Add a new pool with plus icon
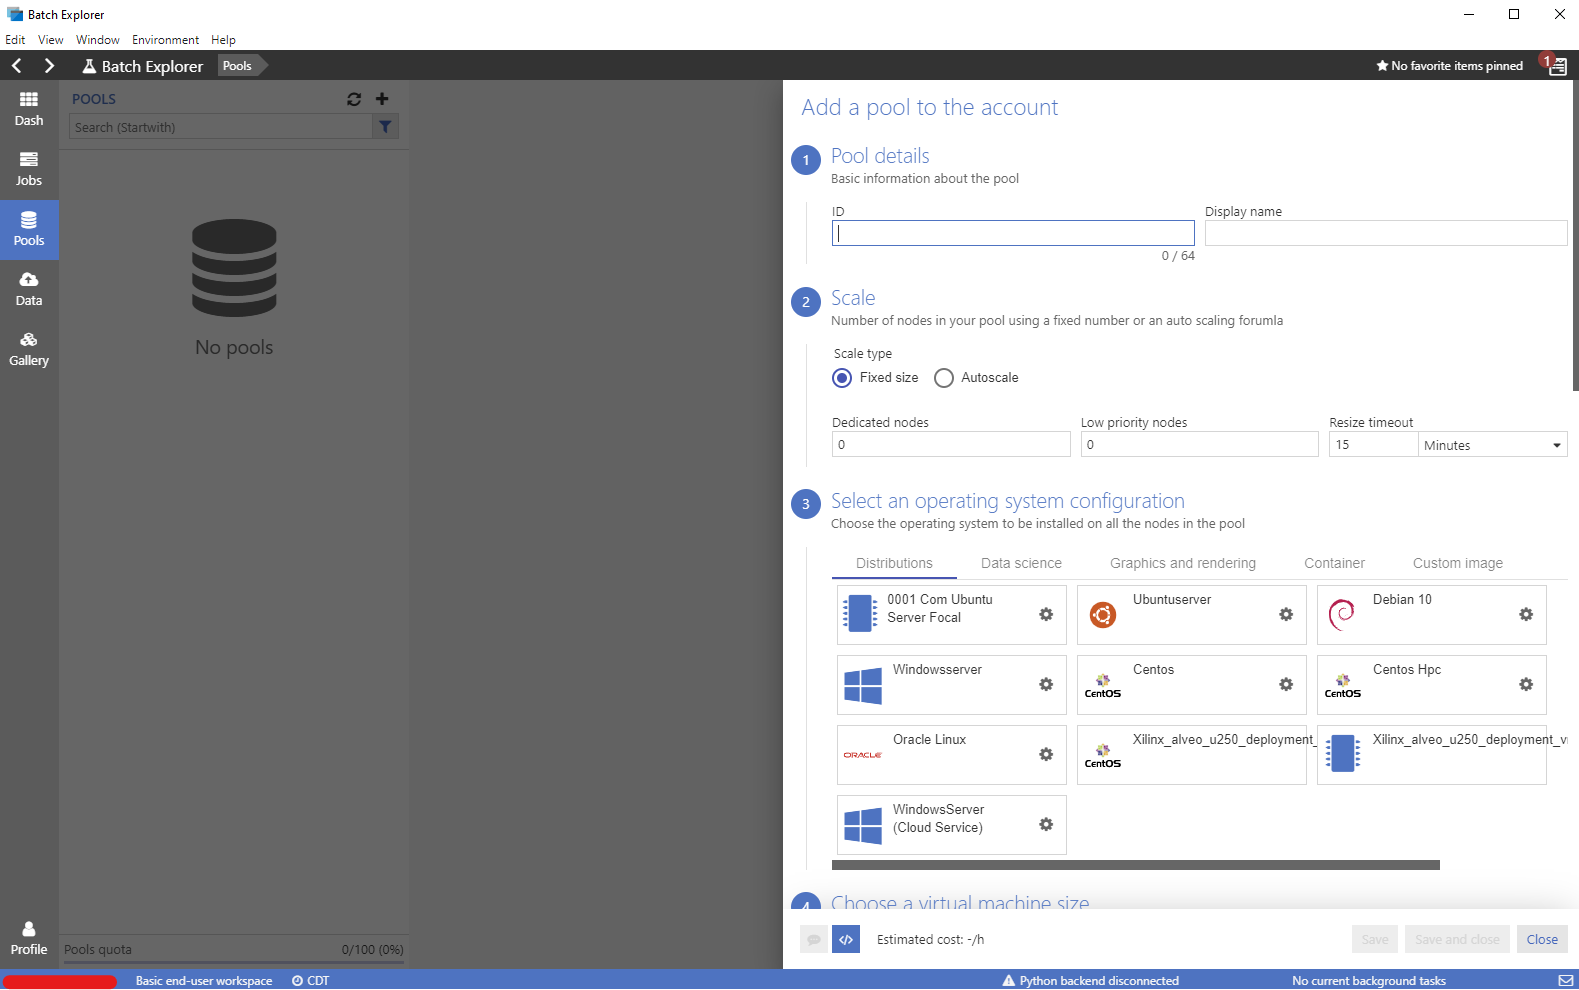 click(x=382, y=99)
